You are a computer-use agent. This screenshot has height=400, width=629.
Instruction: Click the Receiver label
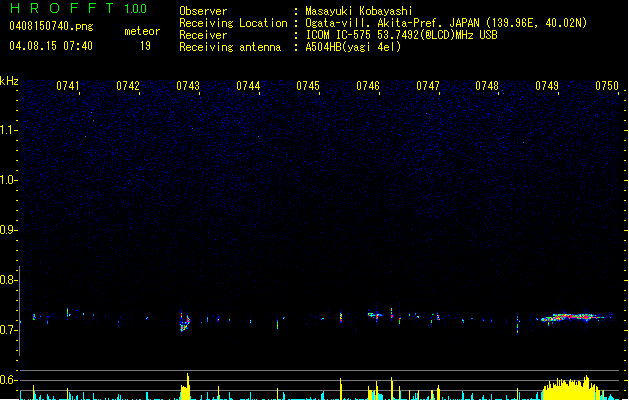(x=203, y=35)
